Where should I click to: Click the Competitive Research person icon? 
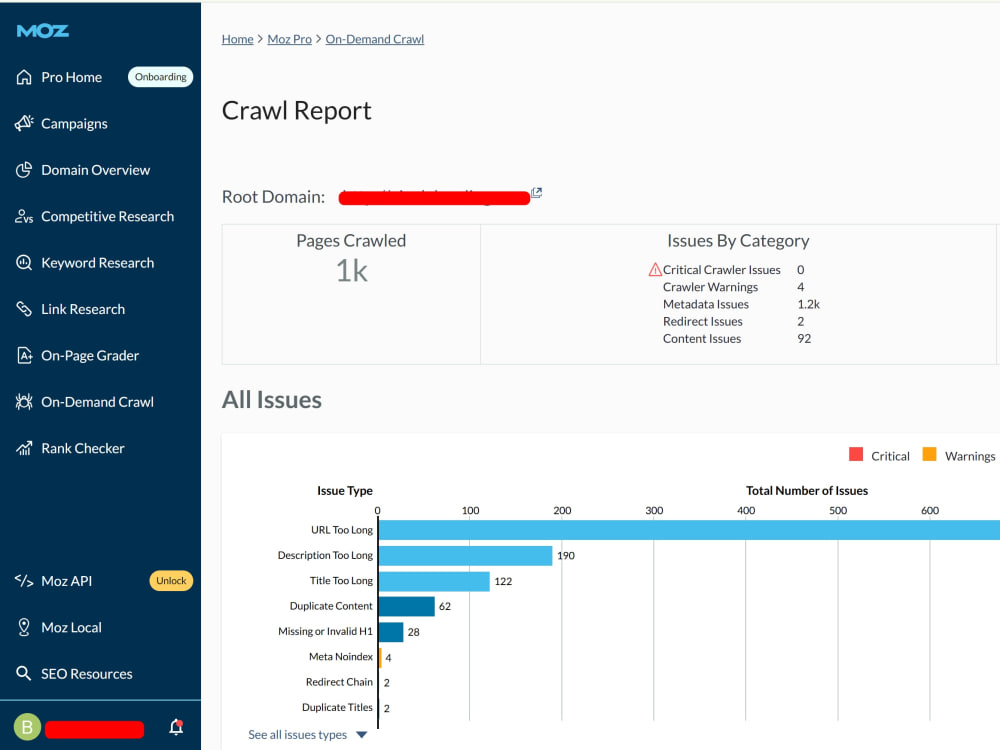(24, 216)
